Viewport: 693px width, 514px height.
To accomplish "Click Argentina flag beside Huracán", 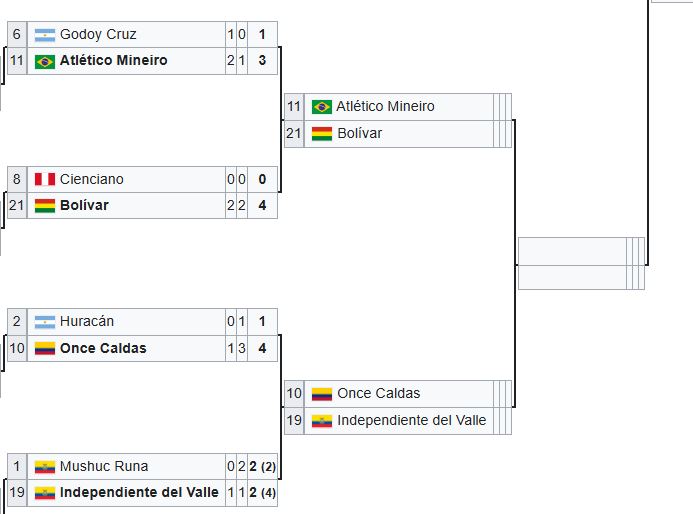I will click(44, 322).
